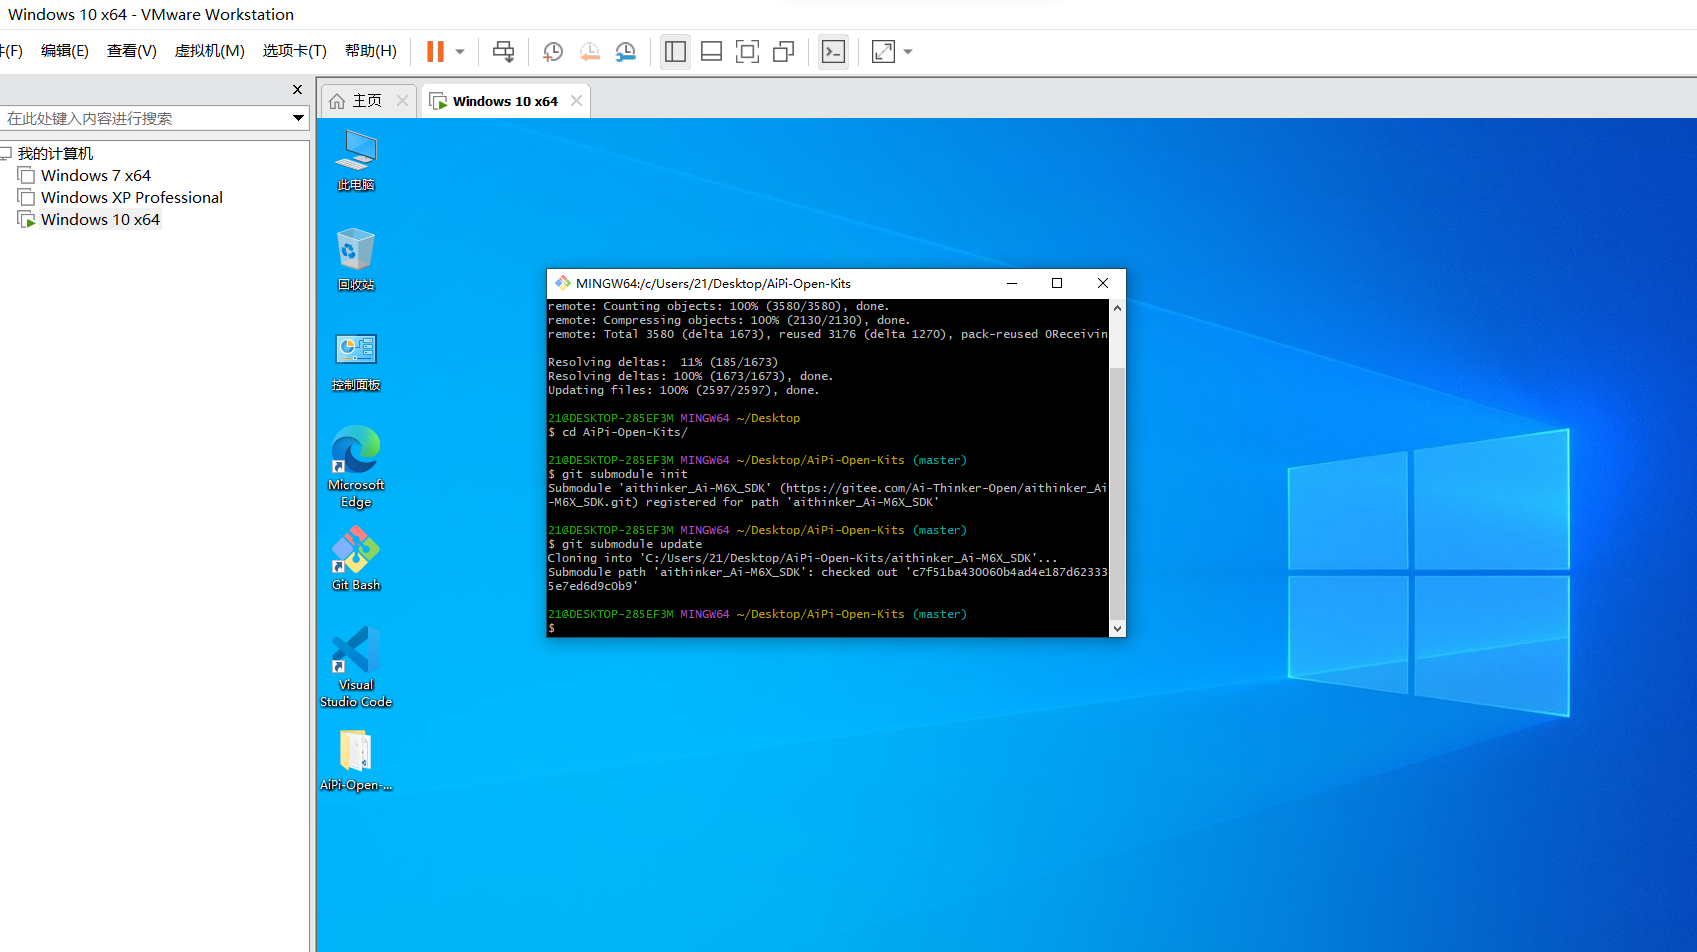Revert the VM to its previous snapshot

click(x=590, y=51)
